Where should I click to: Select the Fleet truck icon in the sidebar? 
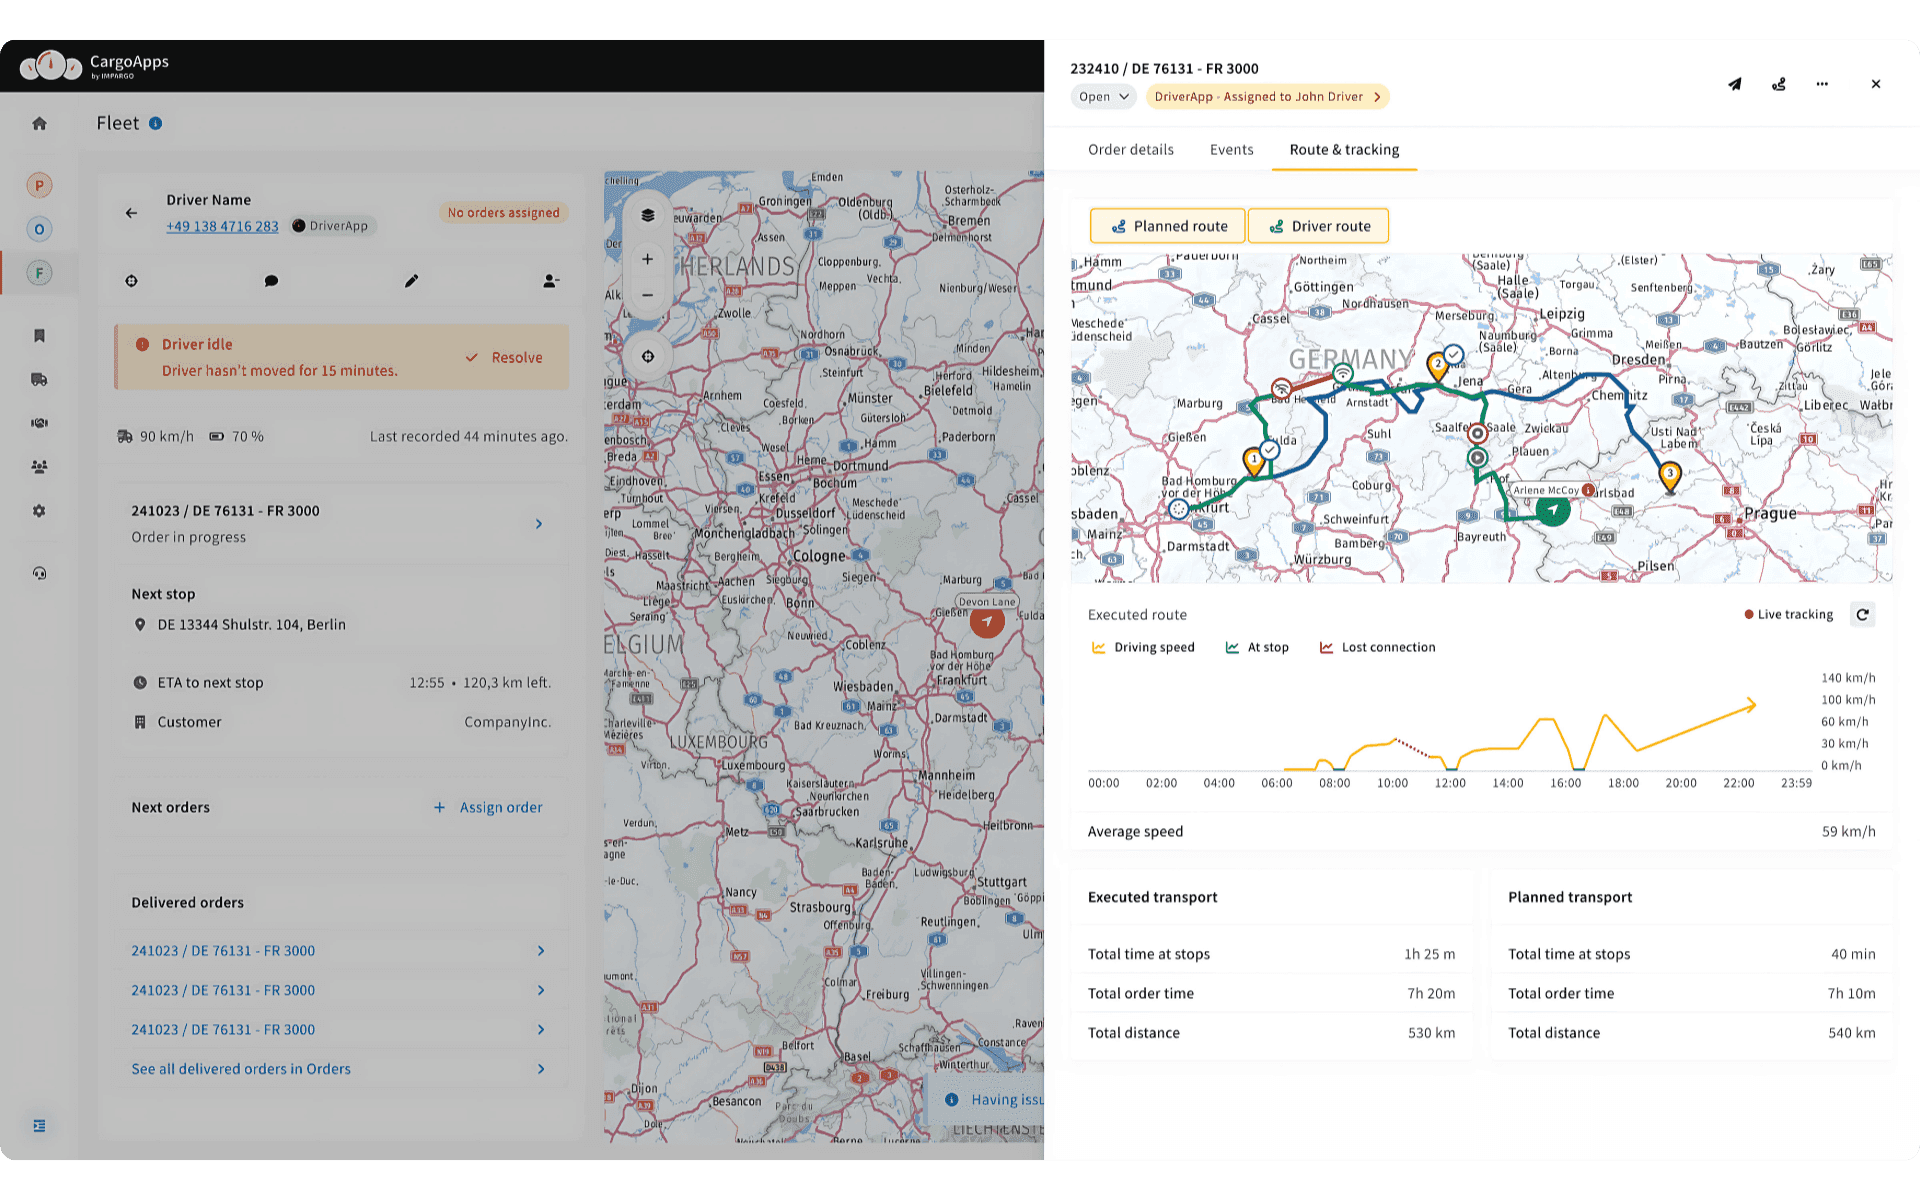tap(39, 379)
